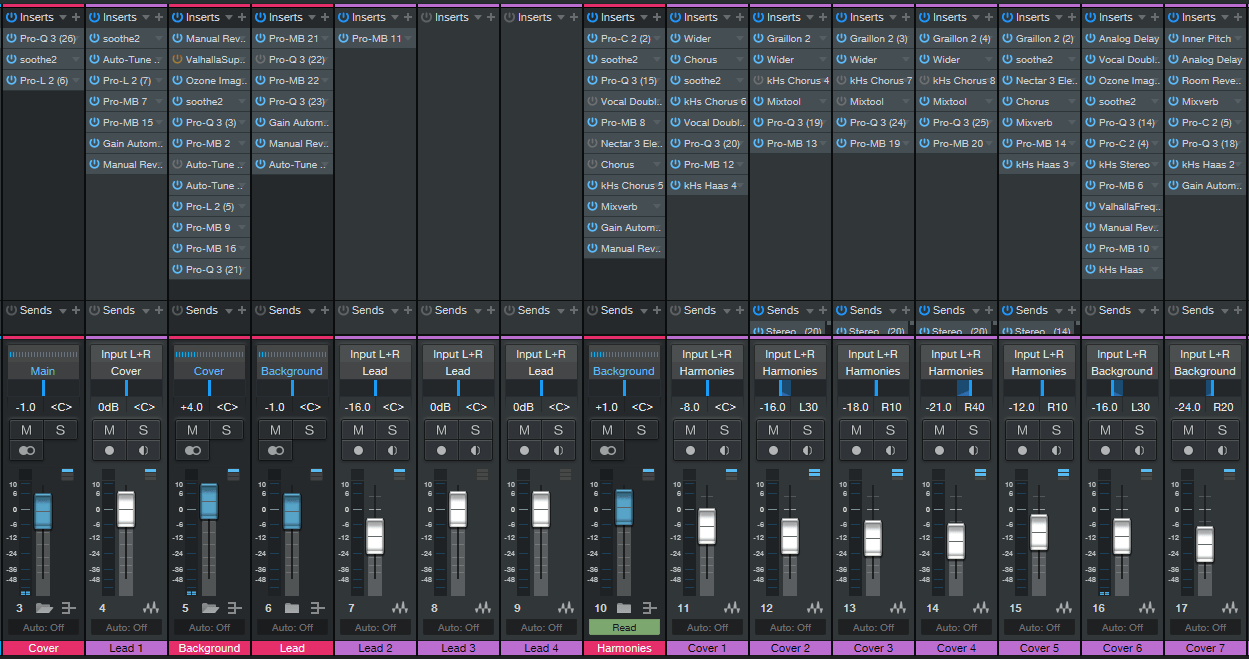
Task: Add a send with the plus on Lead 4
Action: 573,310
